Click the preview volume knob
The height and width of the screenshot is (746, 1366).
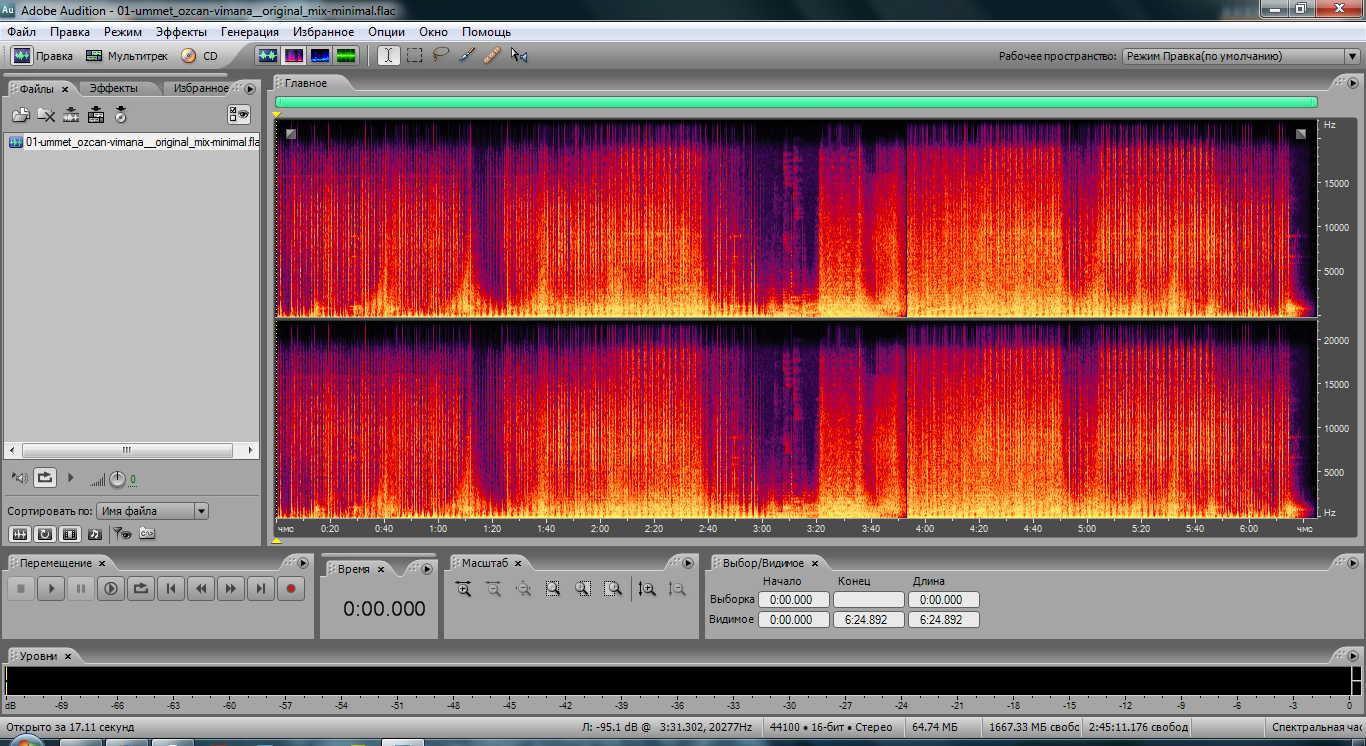[117, 479]
